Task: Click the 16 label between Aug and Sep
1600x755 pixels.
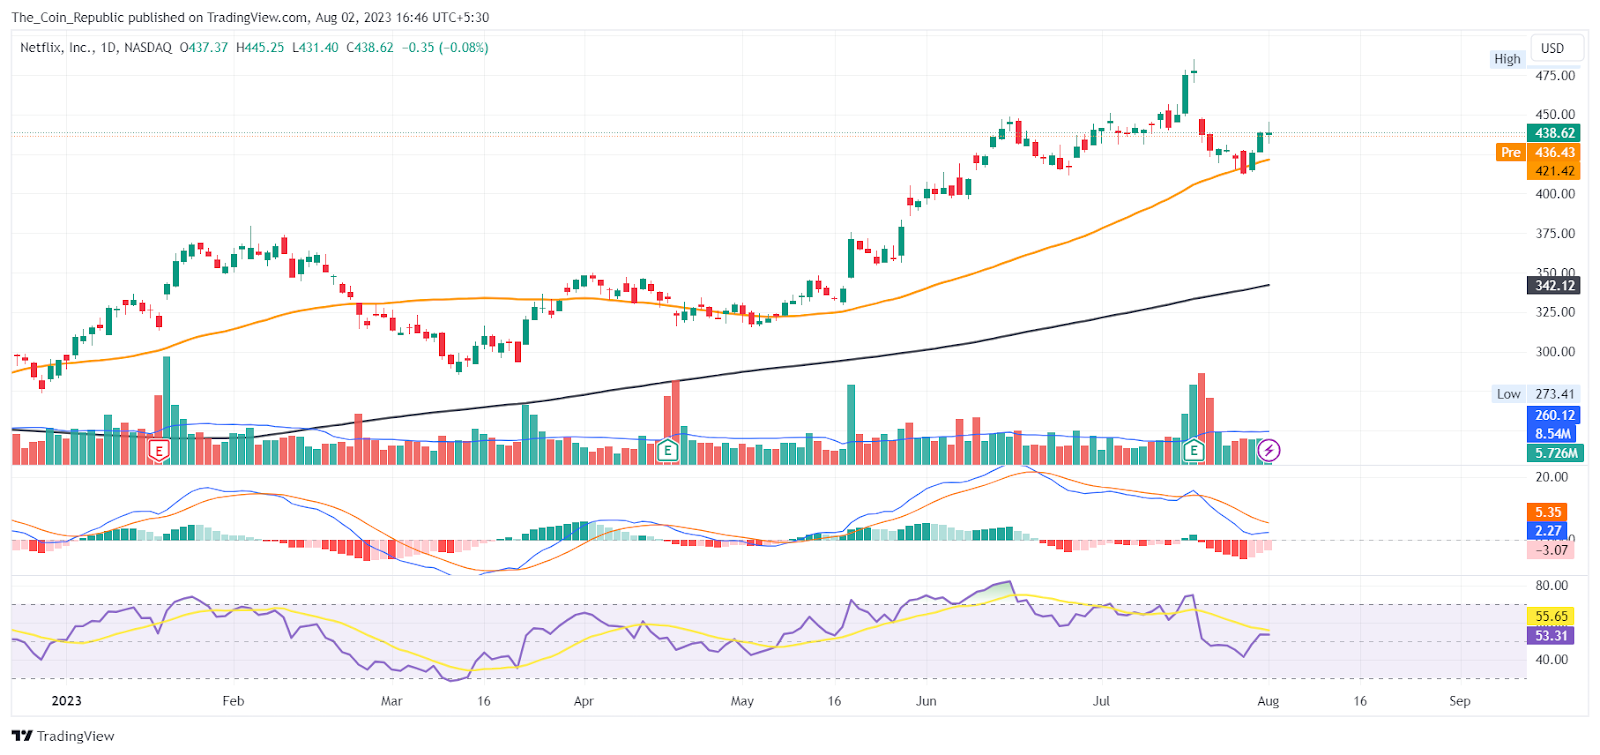Action: tap(1360, 701)
